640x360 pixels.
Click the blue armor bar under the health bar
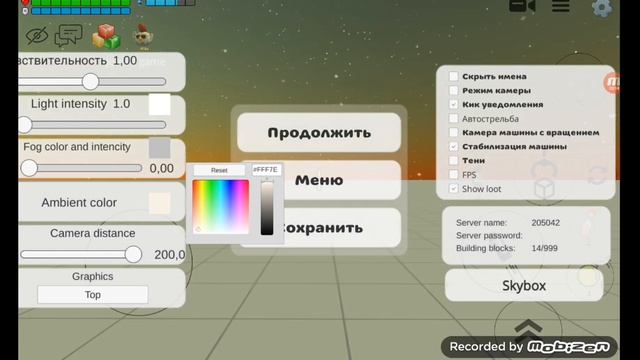[x=81, y=11]
